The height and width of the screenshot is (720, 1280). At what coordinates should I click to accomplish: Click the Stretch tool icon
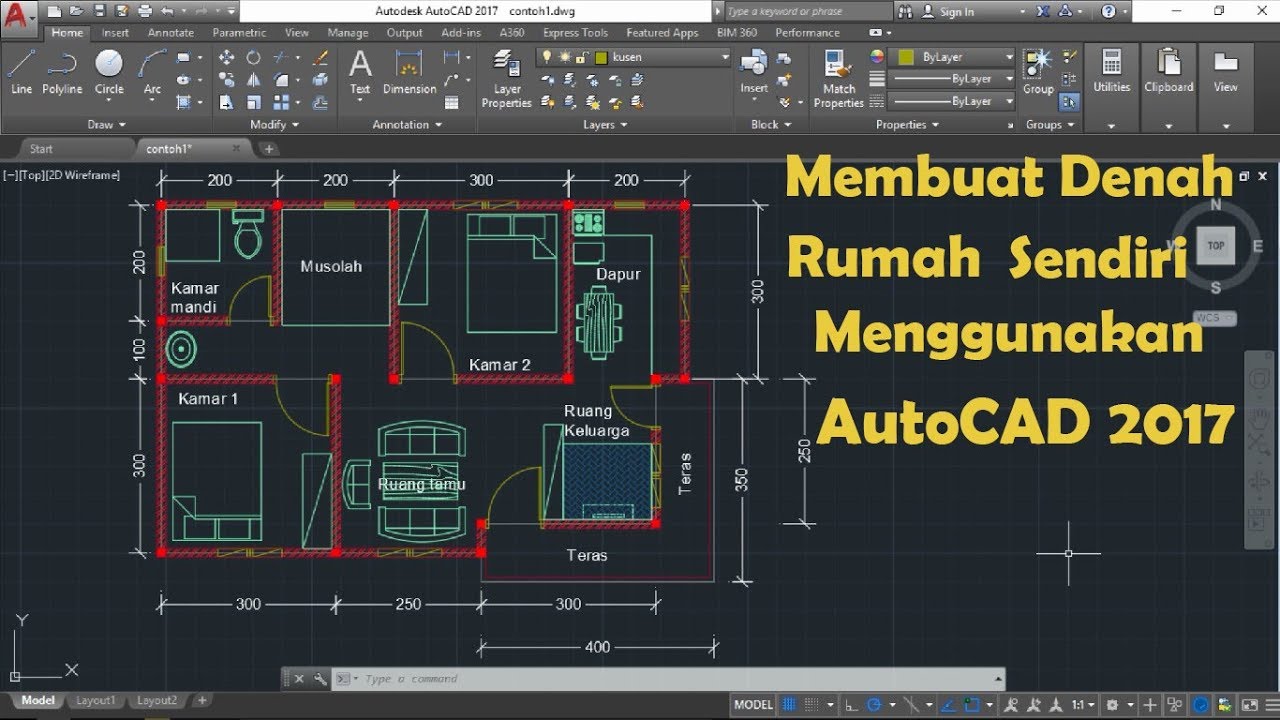226,102
